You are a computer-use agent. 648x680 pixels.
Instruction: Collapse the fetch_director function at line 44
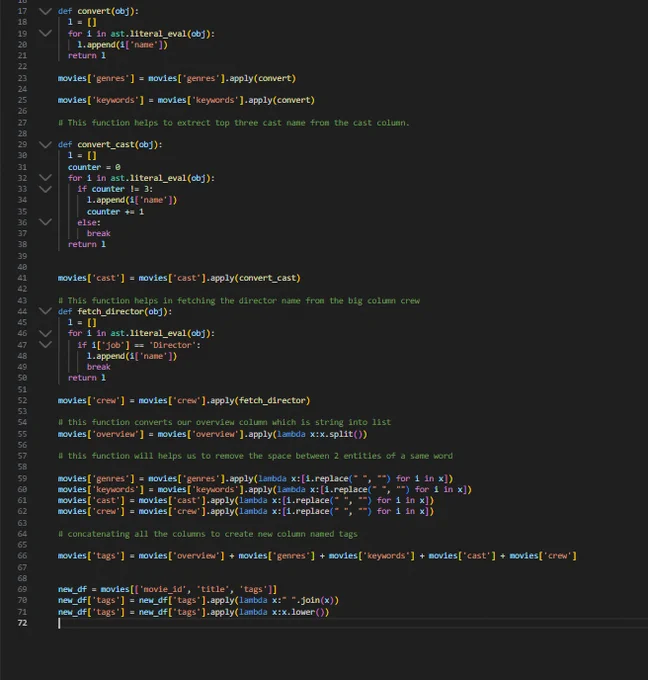pyautogui.click(x=45, y=311)
